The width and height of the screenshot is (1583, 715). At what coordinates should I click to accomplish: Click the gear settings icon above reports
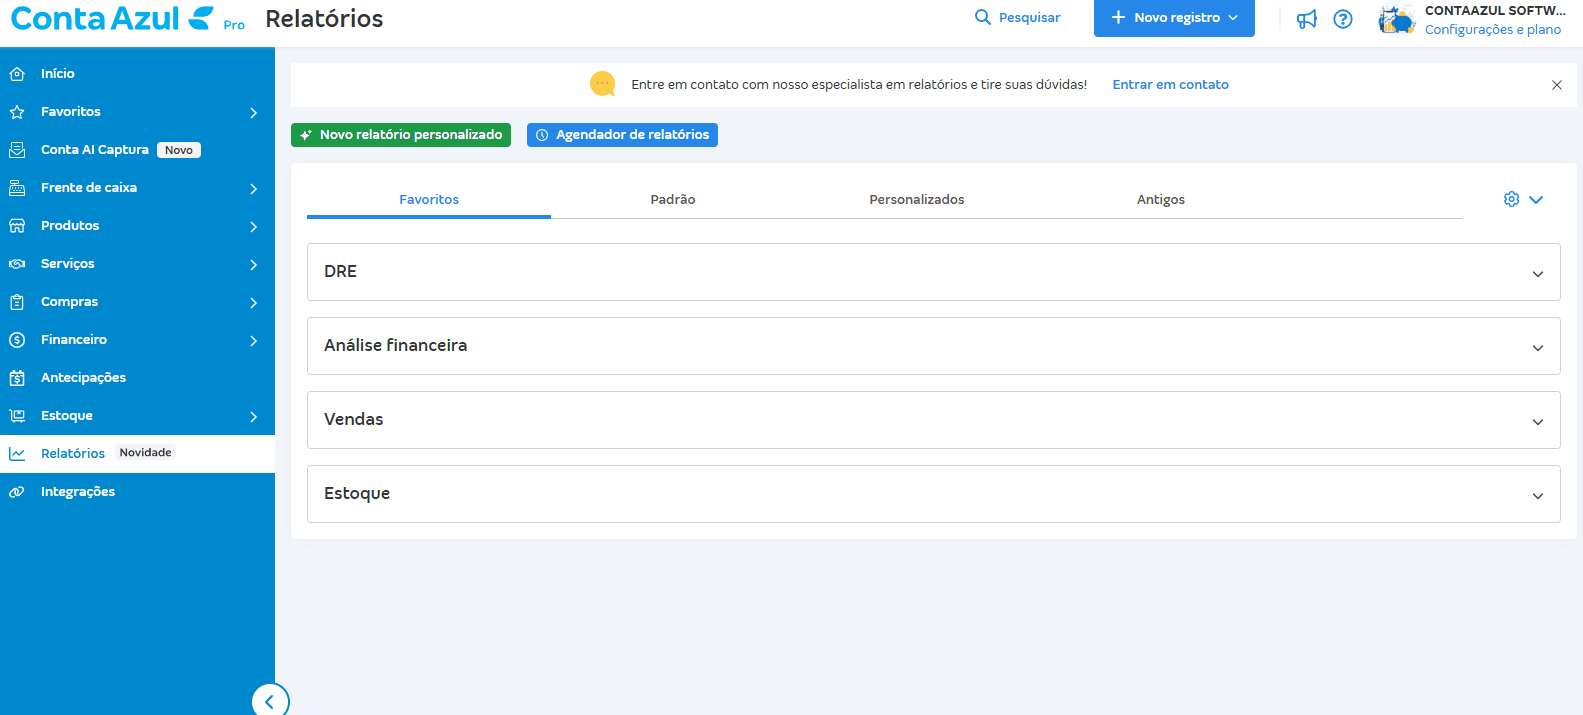click(x=1511, y=199)
